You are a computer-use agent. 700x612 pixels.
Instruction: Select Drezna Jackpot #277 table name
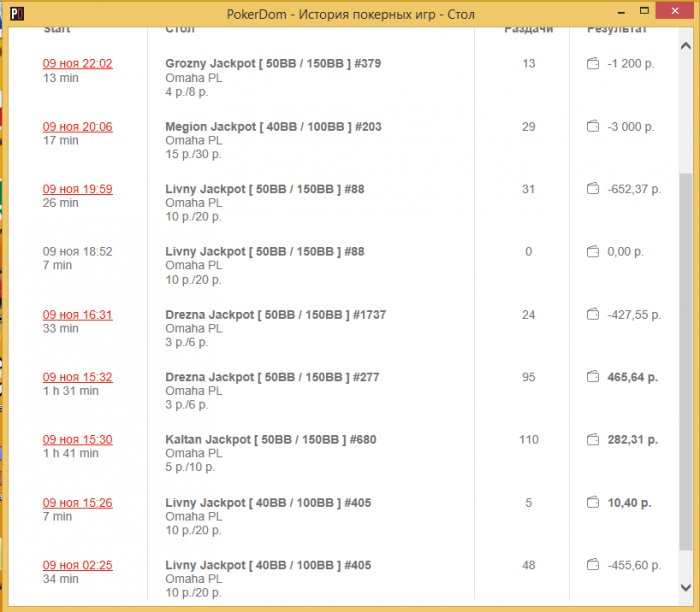tap(272, 377)
